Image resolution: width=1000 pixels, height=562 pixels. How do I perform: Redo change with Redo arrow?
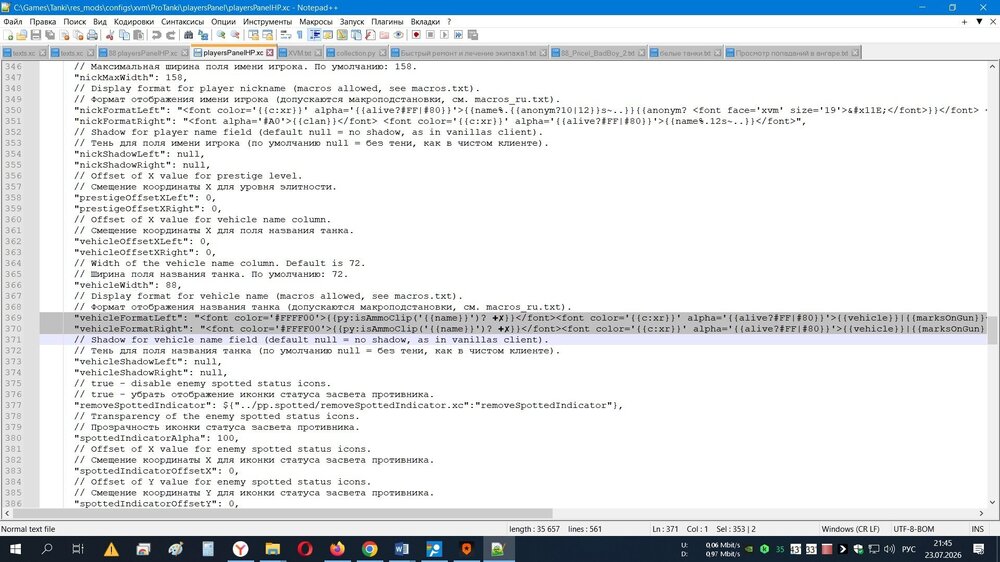171,35
